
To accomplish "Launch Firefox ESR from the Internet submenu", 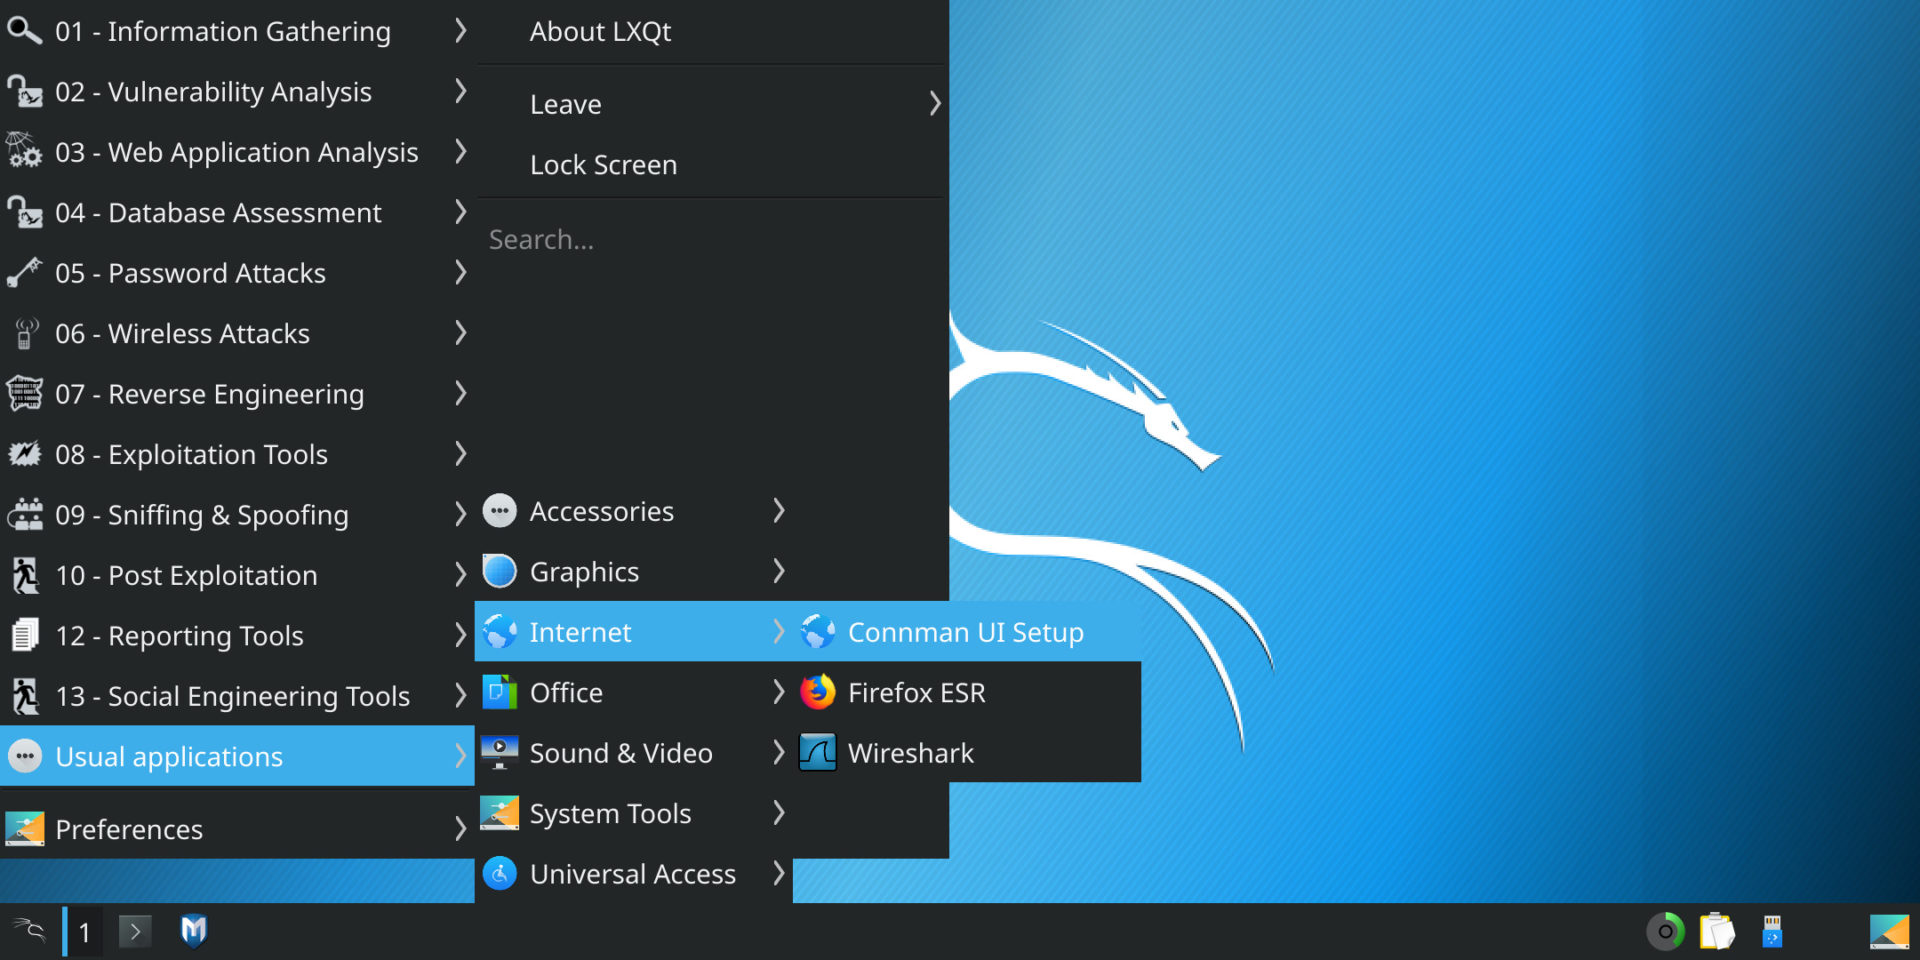I will [916, 692].
